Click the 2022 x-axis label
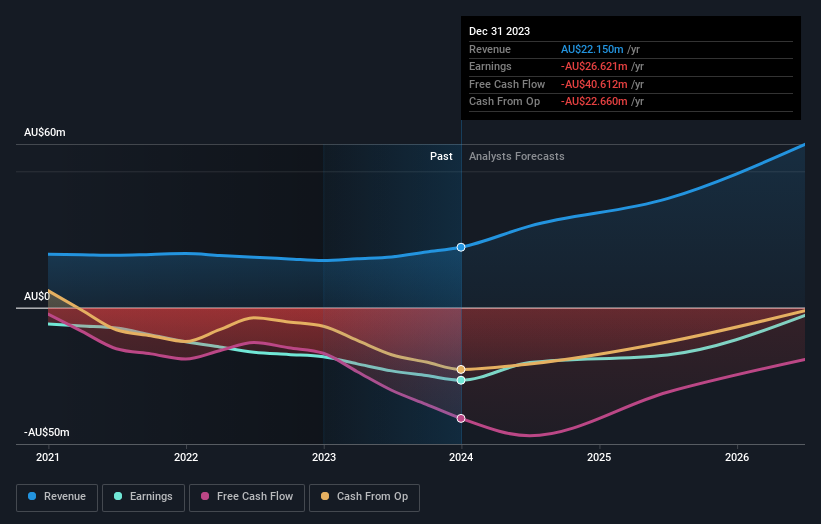The height and width of the screenshot is (524, 821). click(186, 458)
